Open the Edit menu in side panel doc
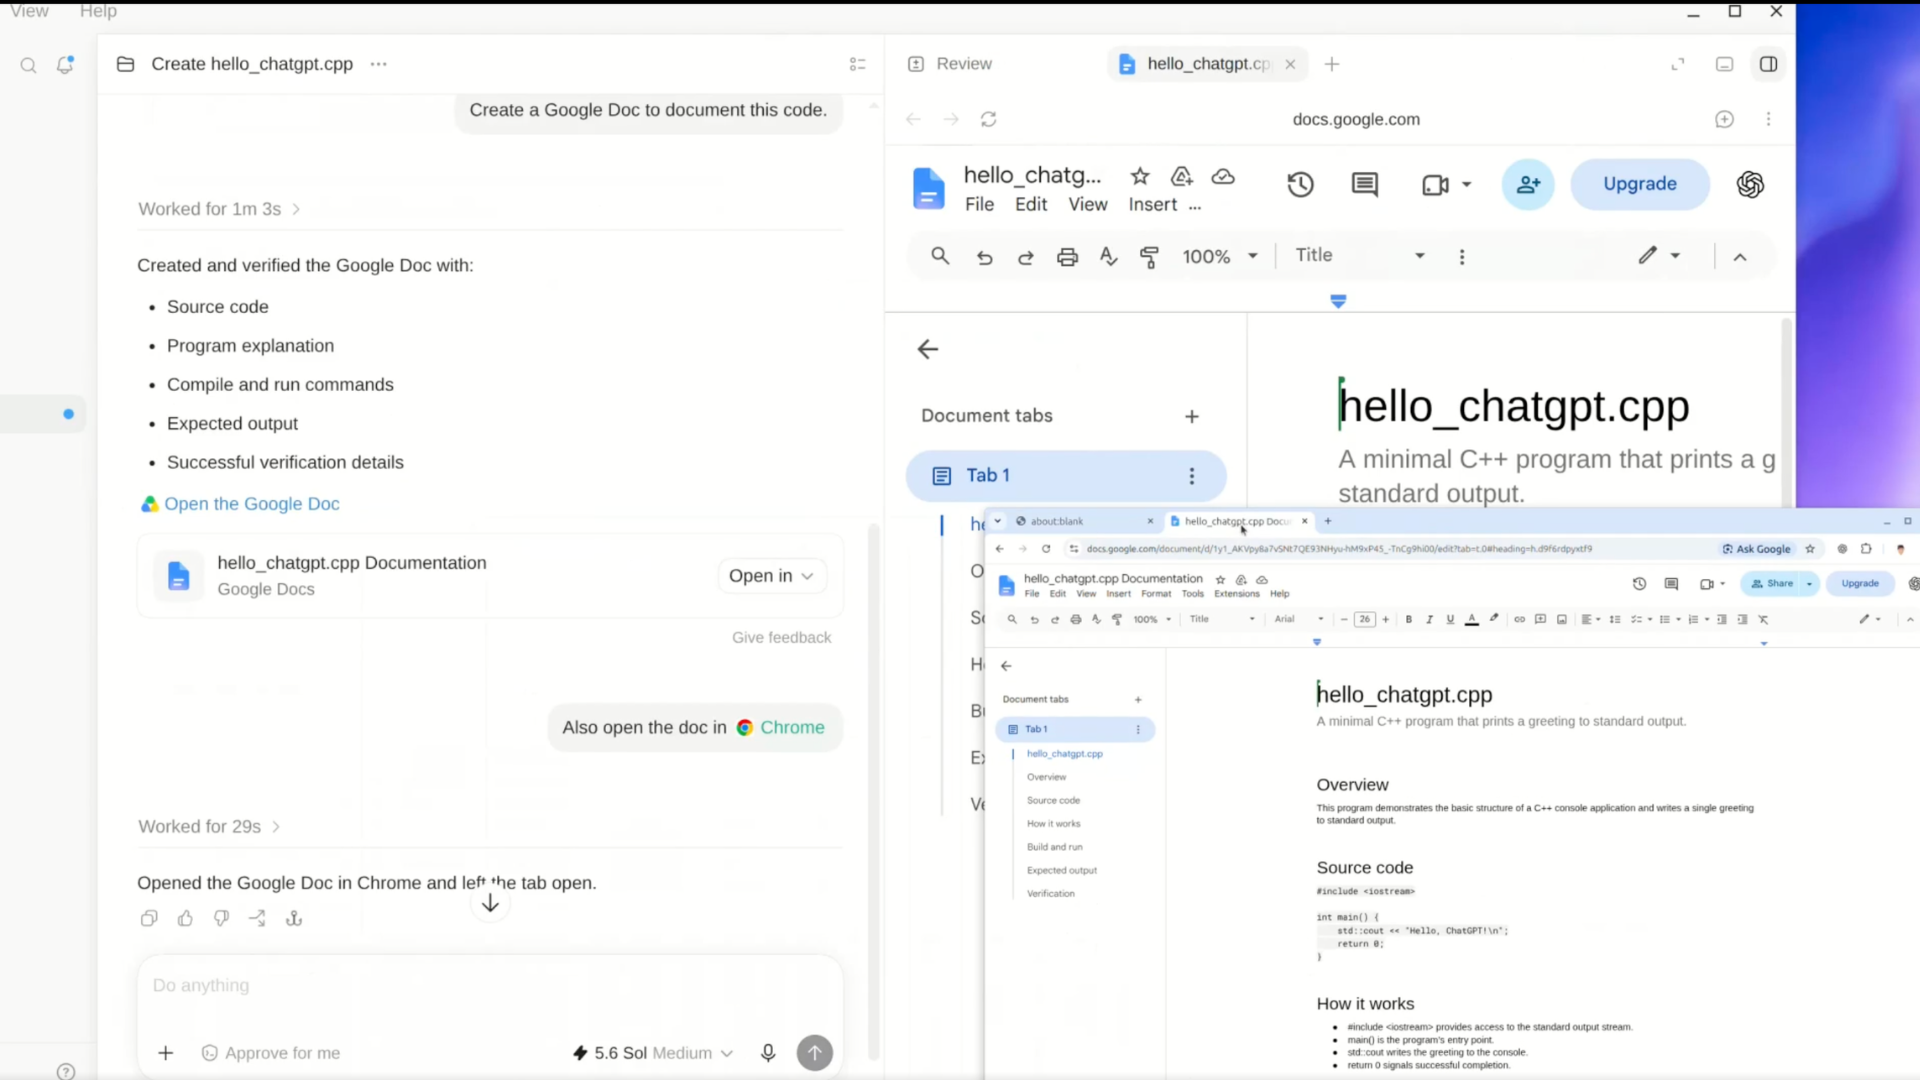Image resolution: width=1920 pixels, height=1080 pixels. pos(1031,204)
